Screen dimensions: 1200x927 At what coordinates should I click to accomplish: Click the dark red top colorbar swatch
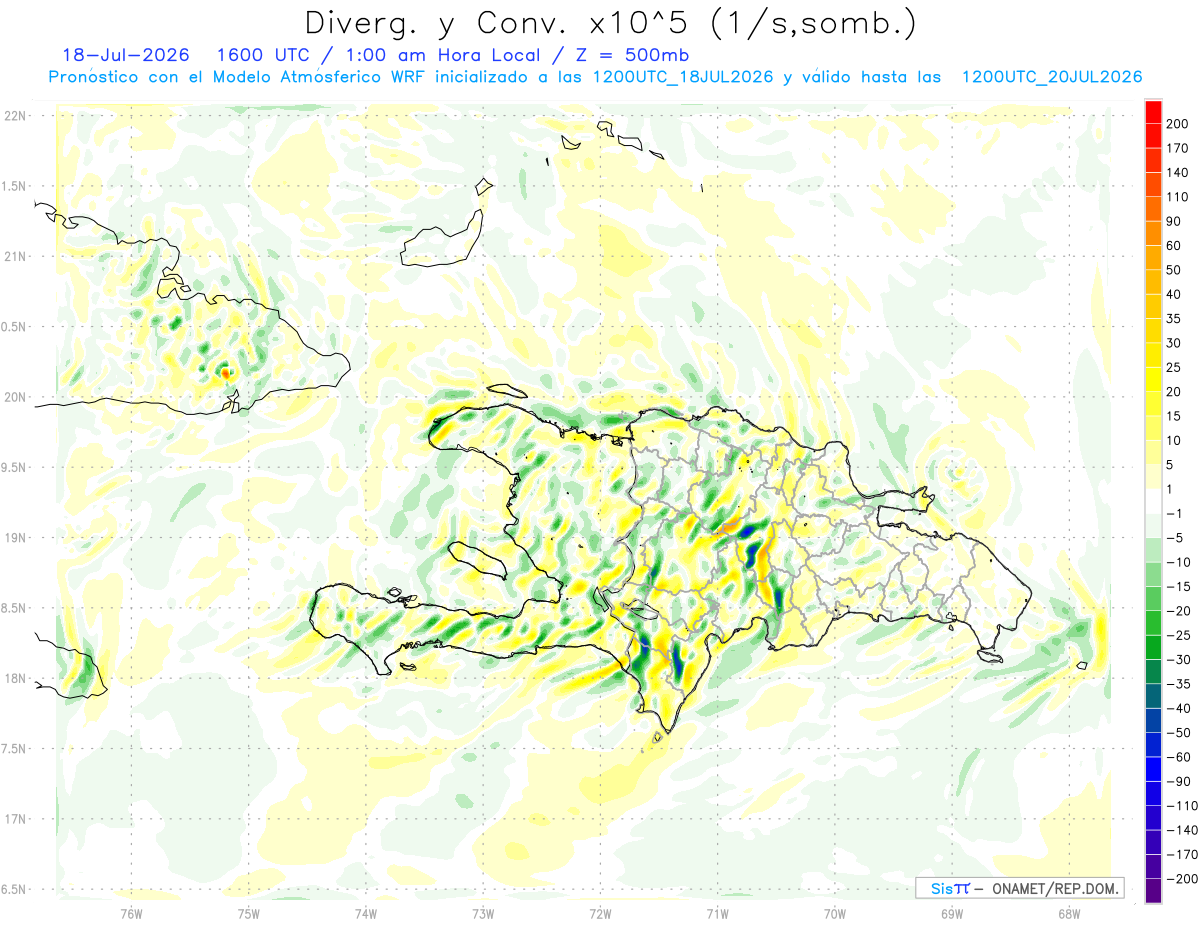click(1153, 110)
